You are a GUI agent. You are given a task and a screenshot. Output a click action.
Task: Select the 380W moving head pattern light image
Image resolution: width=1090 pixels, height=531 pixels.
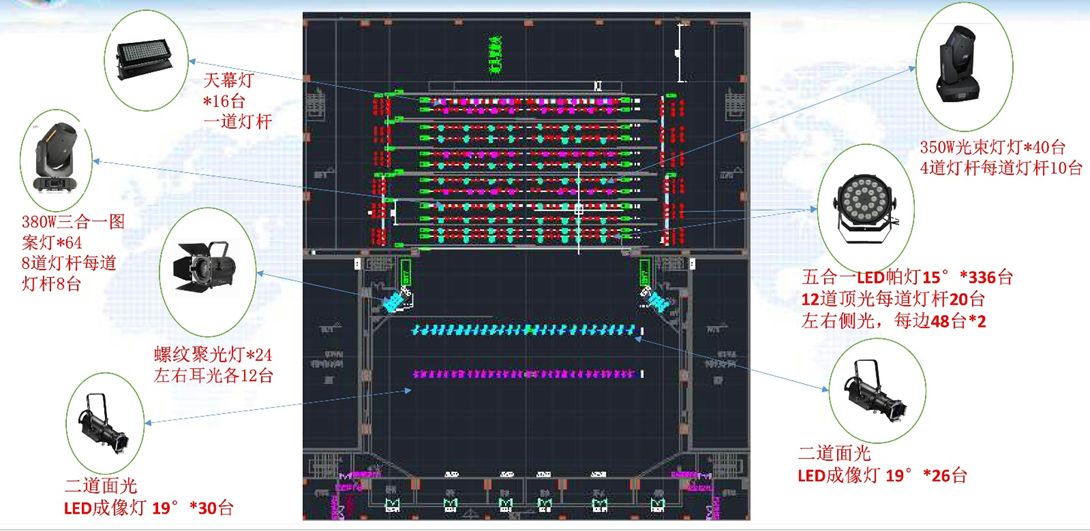[56, 160]
